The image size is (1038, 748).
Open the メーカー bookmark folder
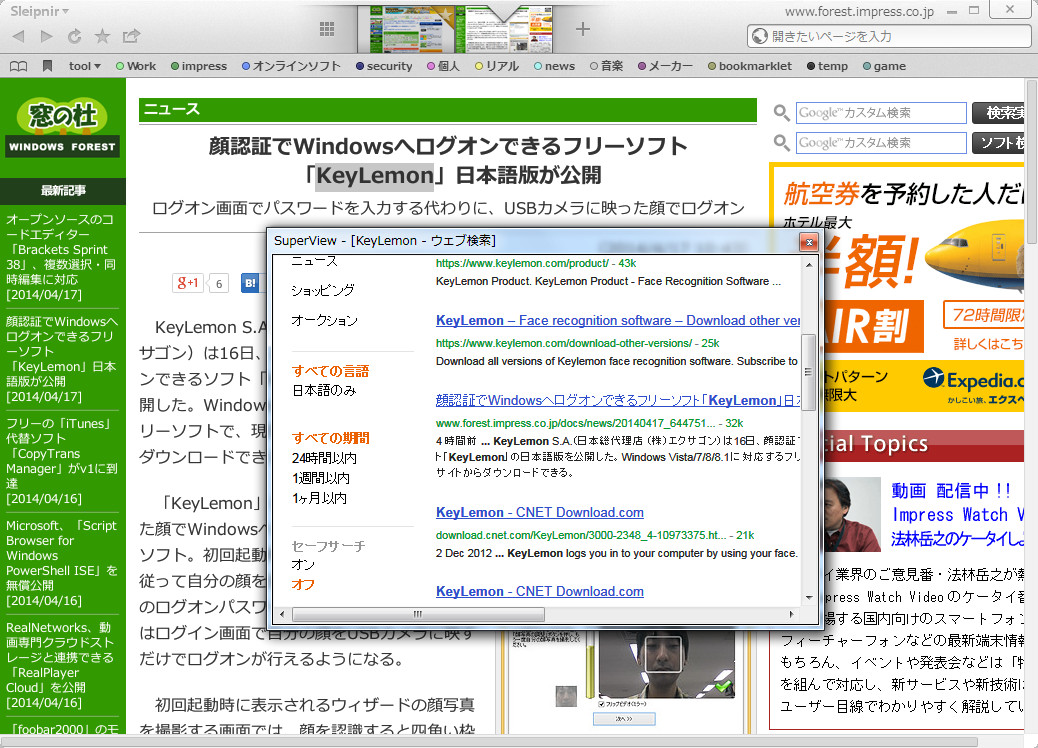coord(665,66)
